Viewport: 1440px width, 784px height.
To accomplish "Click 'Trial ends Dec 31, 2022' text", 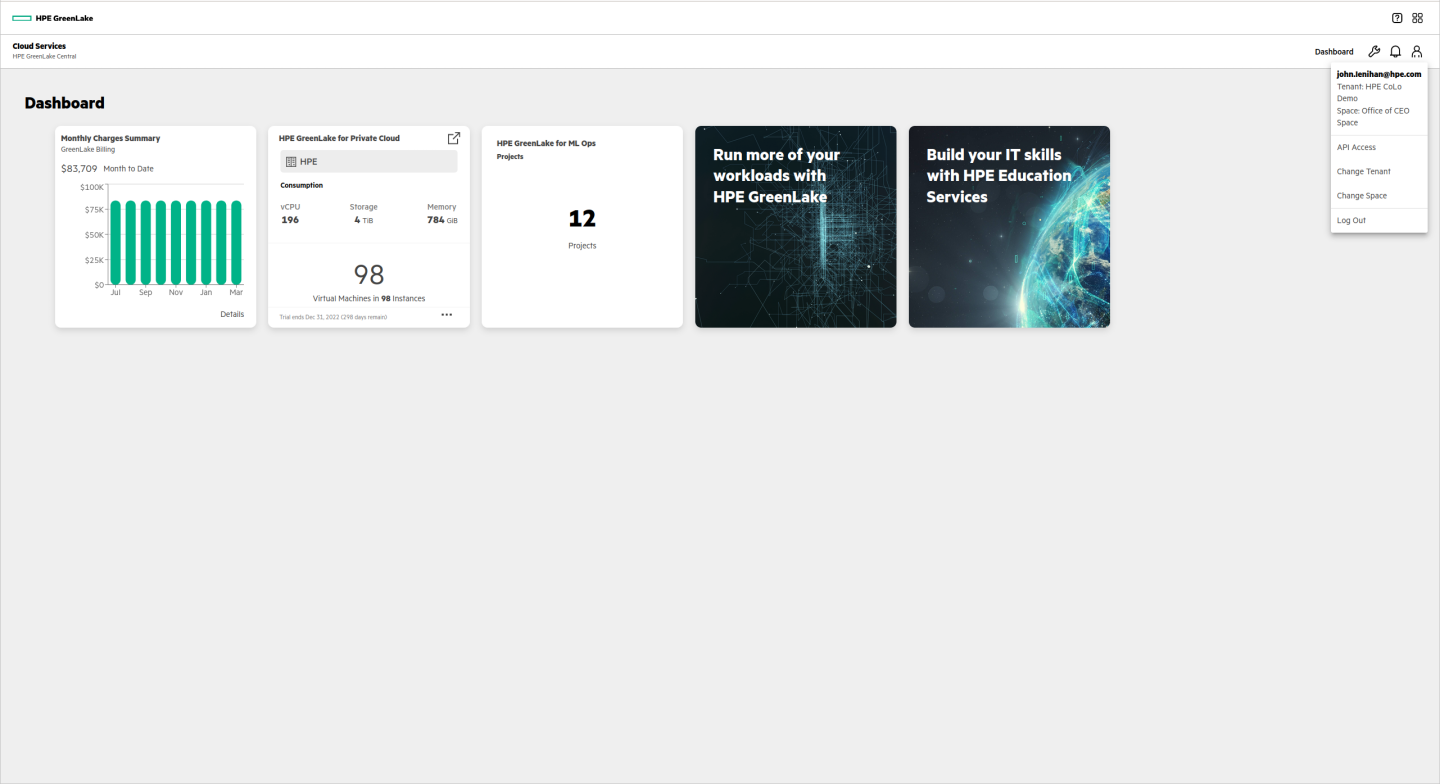I will (333, 317).
